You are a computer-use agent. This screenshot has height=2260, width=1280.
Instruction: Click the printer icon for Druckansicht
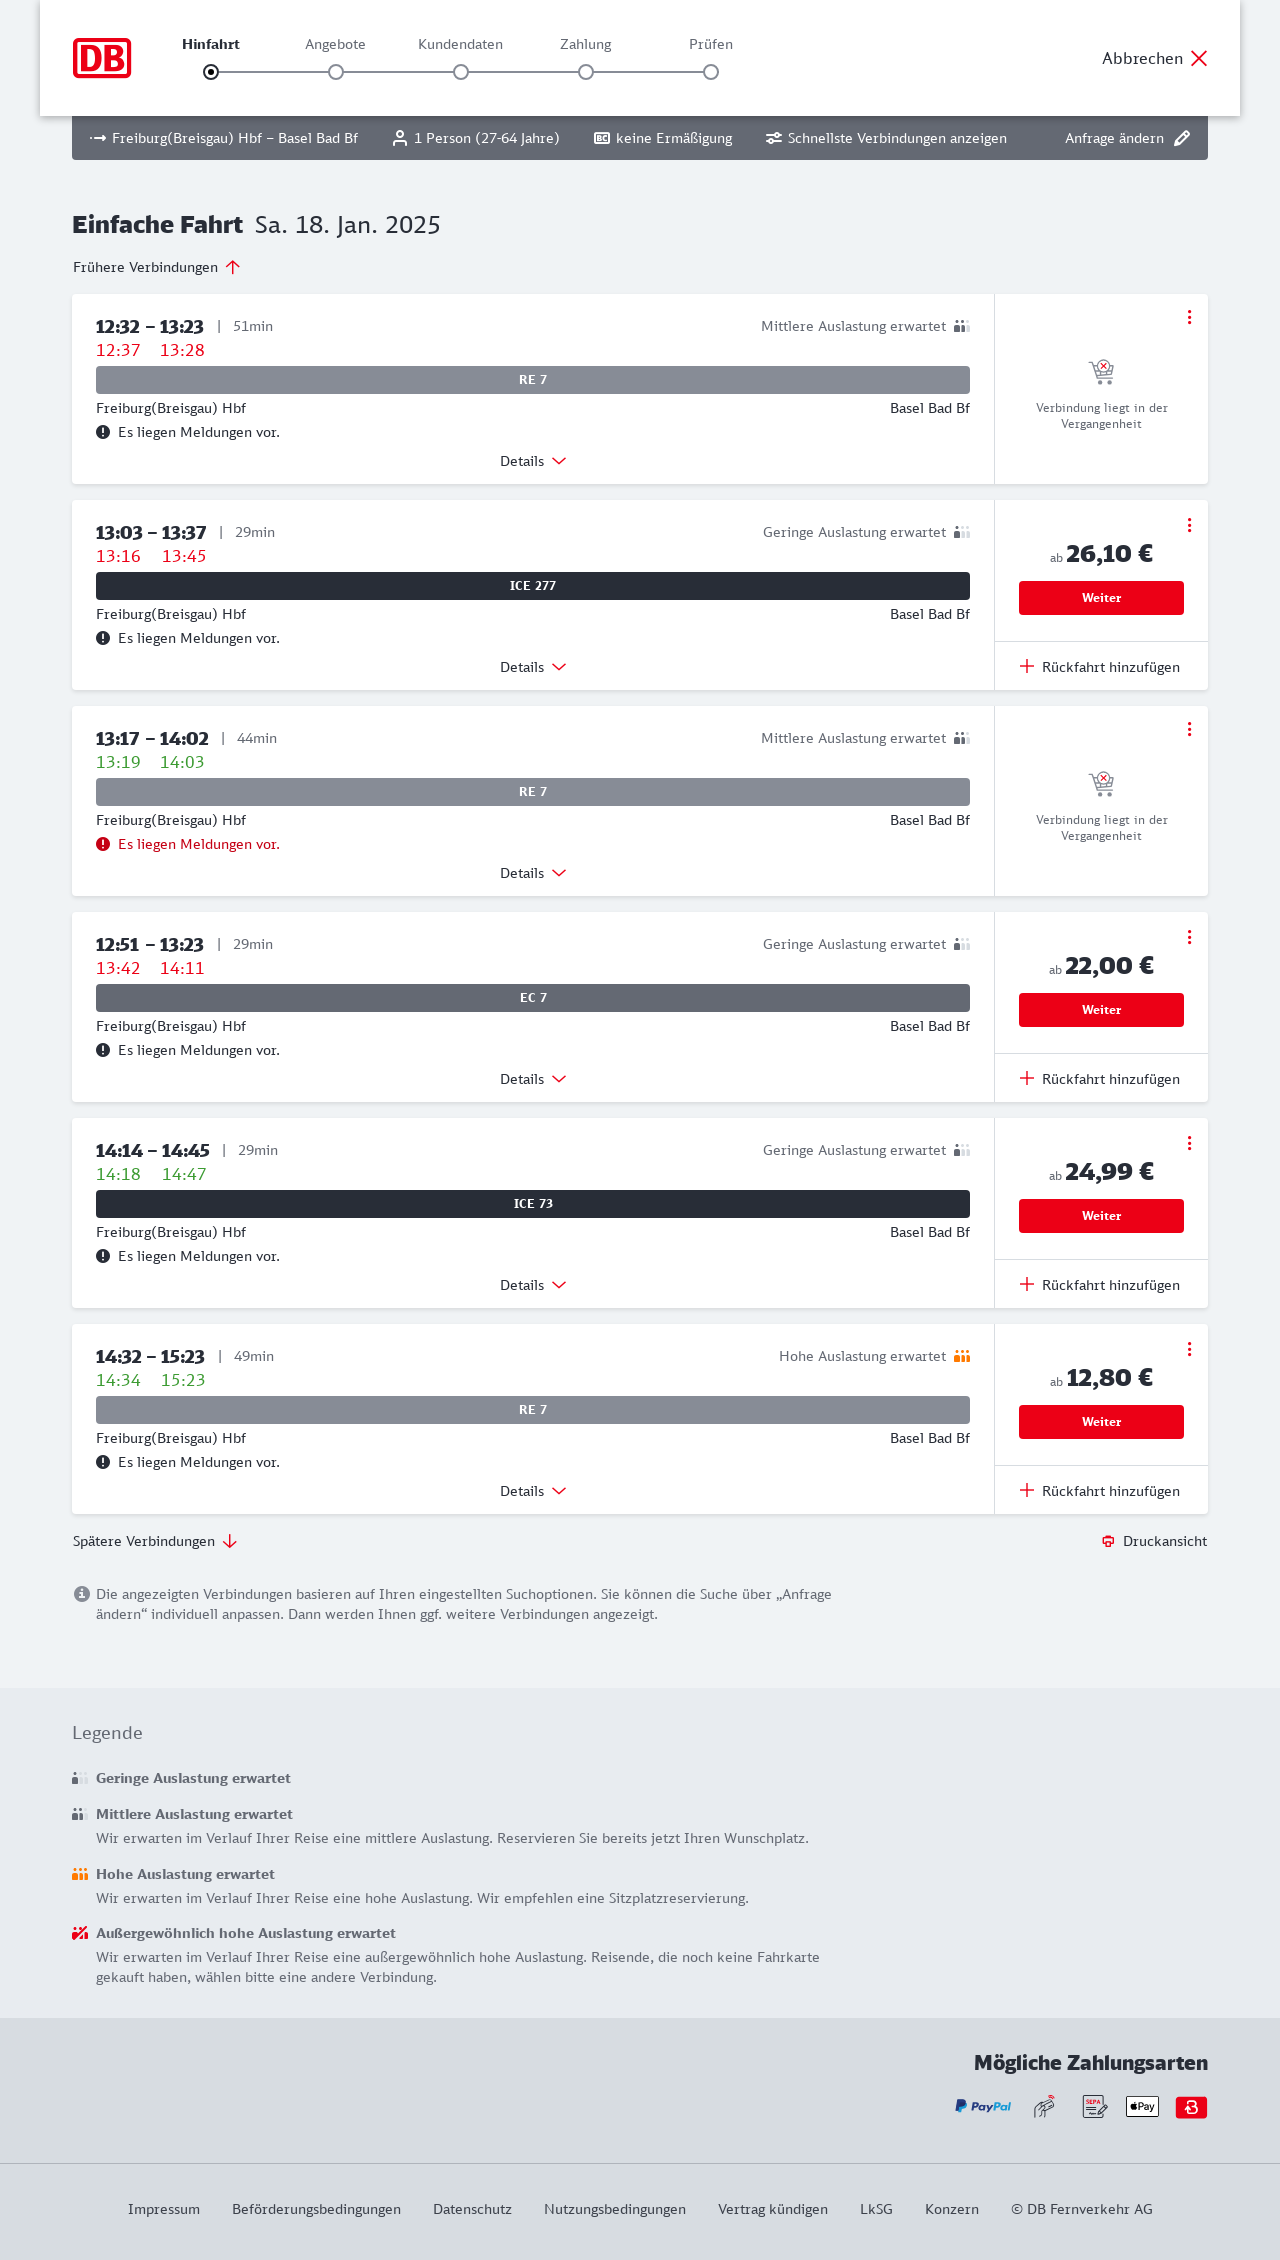[1108, 1541]
